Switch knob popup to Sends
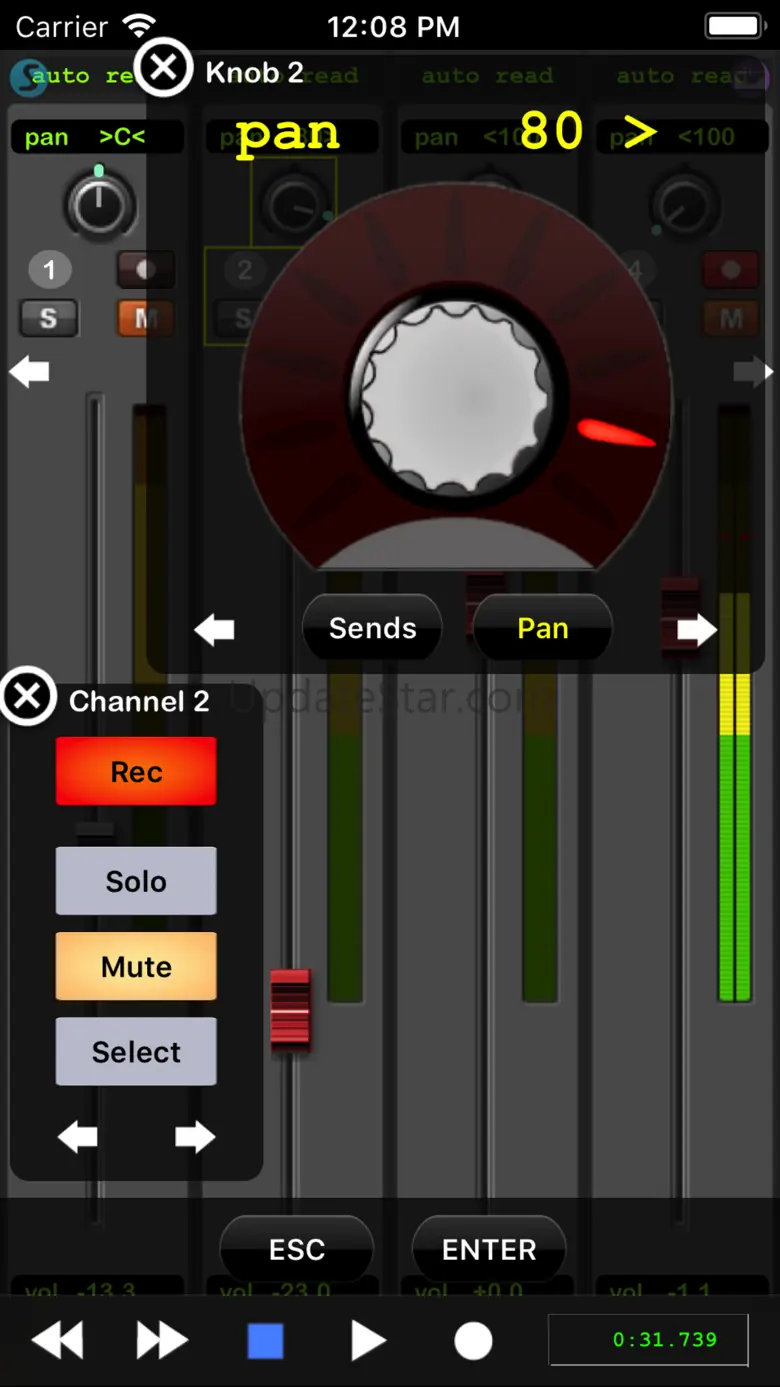The height and width of the screenshot is (1387, 780). tap(372, 628)
